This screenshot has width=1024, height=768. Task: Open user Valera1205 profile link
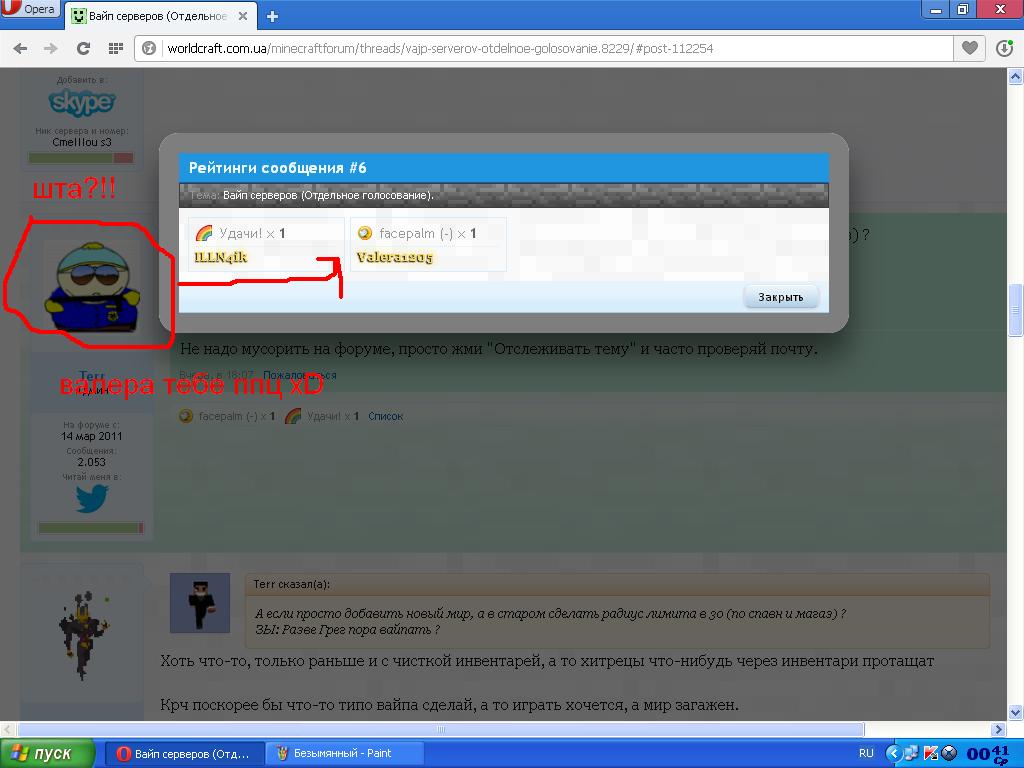point(394,257)
